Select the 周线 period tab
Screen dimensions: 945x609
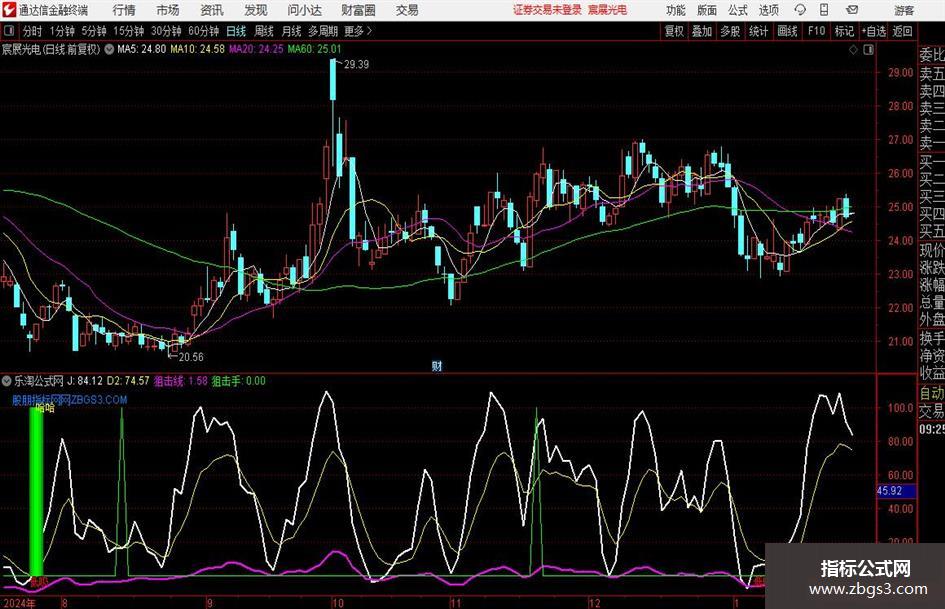pos(263,31)
